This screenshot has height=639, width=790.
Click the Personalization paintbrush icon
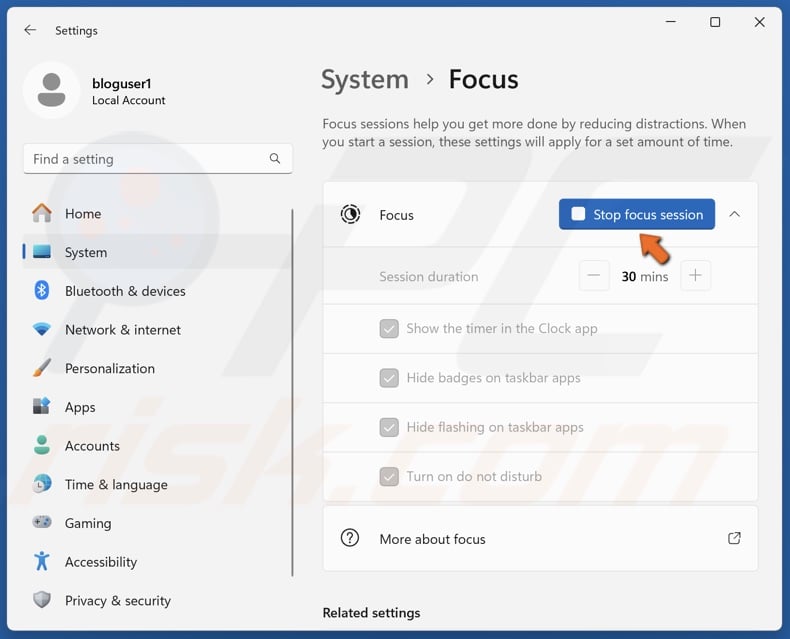click(42, 368)
